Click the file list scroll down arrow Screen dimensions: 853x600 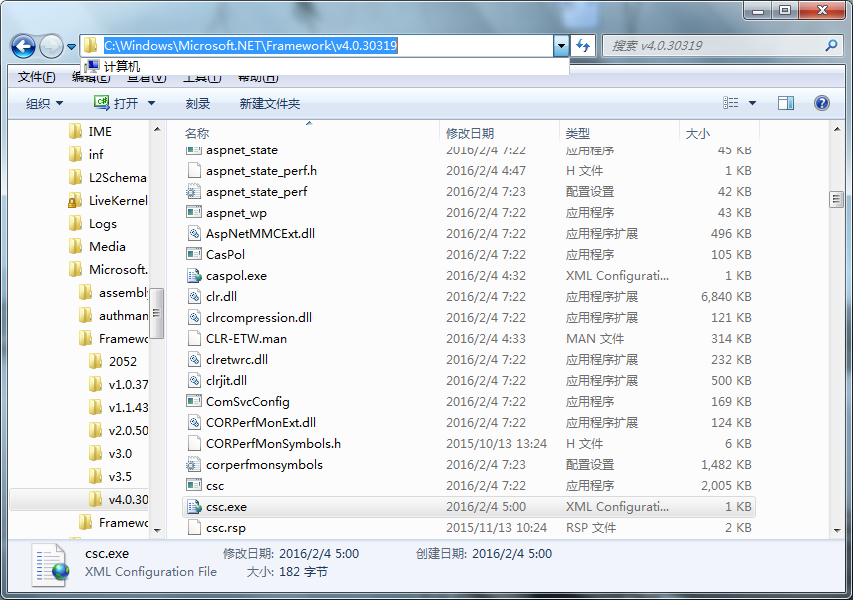(x=836, y=530)
